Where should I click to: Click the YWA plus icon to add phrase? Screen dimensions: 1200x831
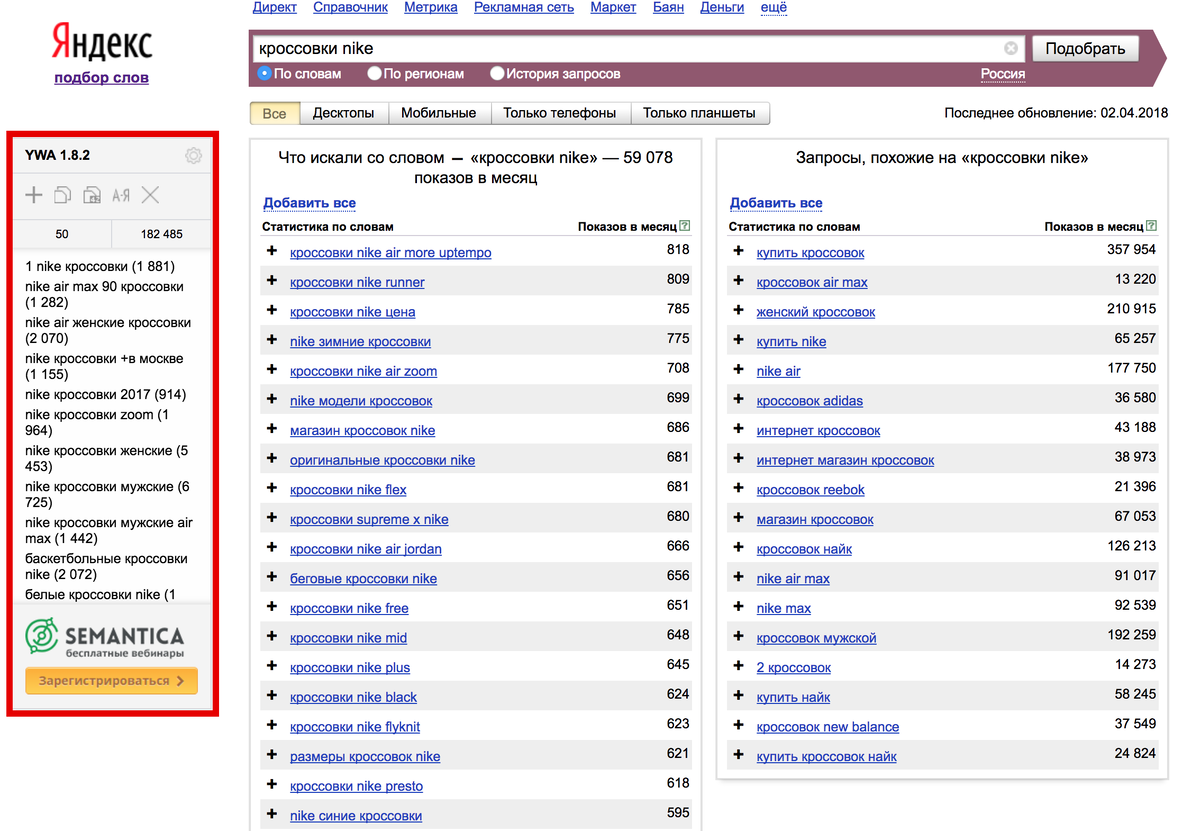tap(34, 195)
